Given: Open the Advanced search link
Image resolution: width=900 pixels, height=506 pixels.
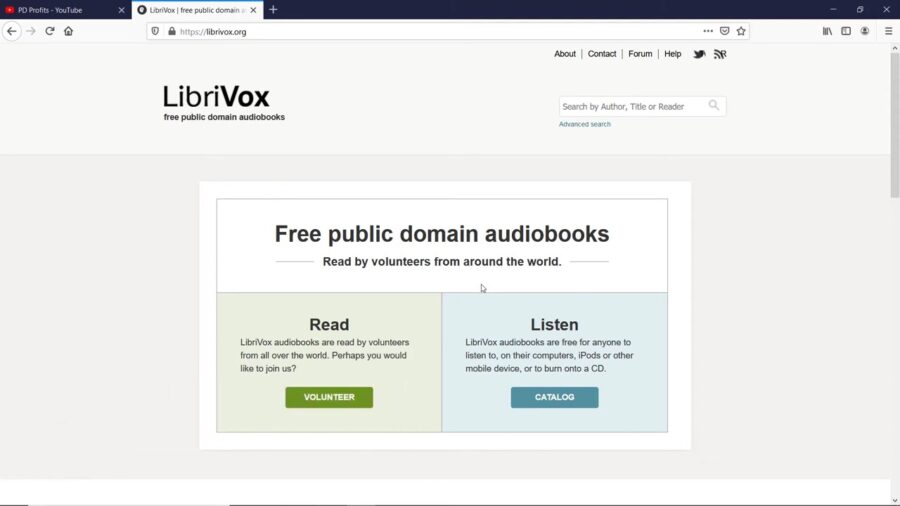Looking at the screenshot, I should click(585, 124).
